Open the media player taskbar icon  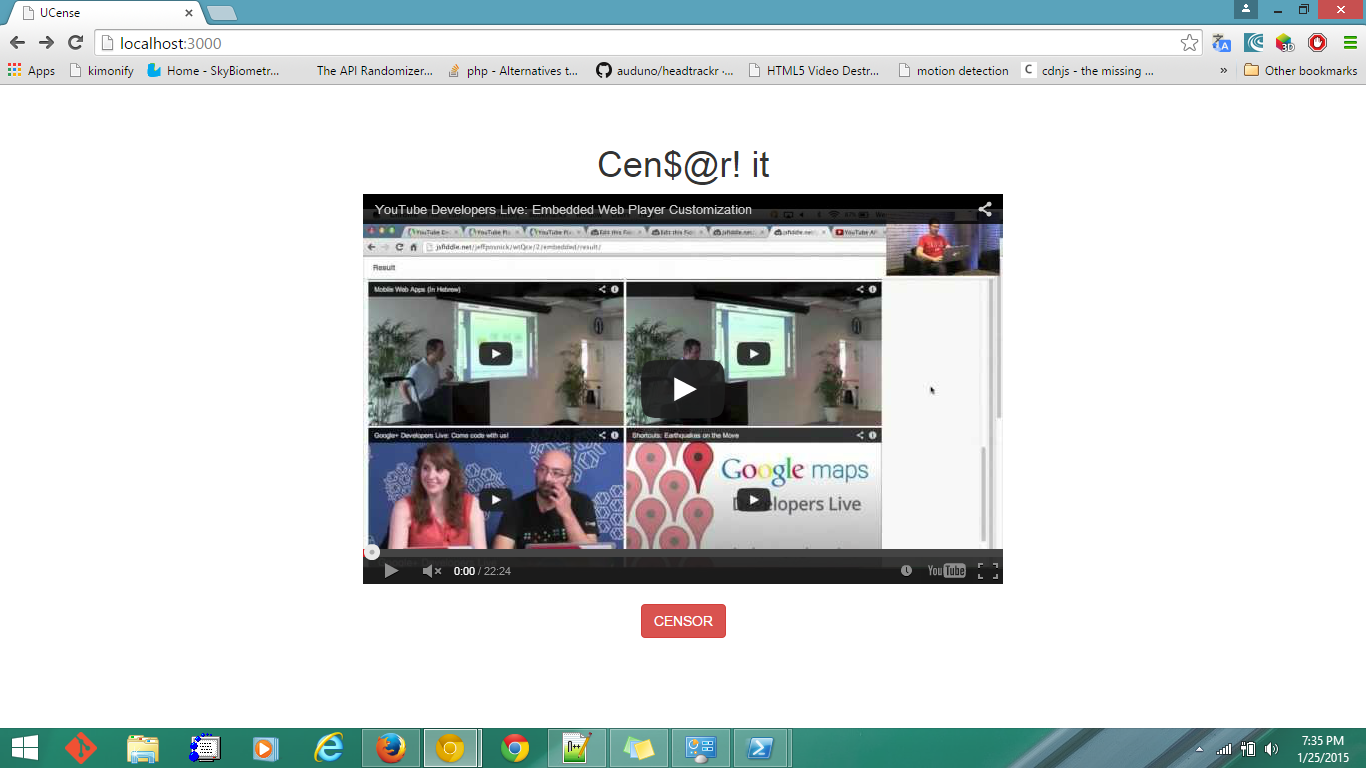[265, 748]
